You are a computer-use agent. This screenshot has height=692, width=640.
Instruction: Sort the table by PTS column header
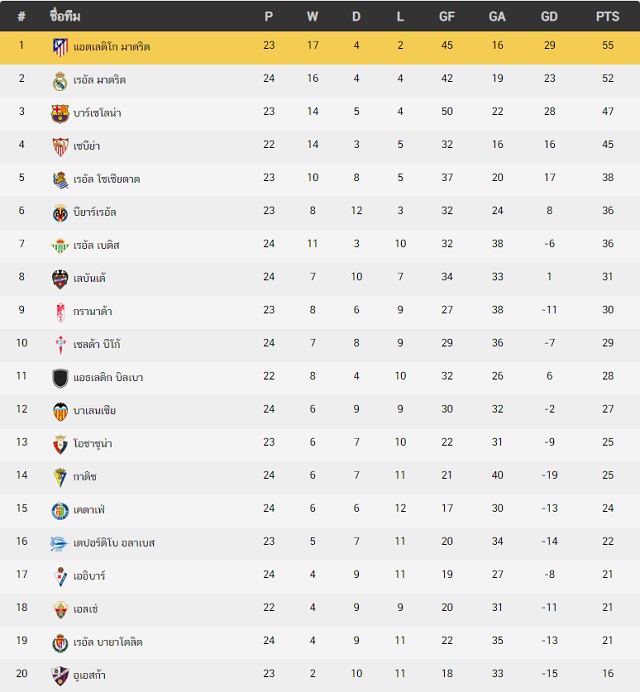click(x=607, y=16)
